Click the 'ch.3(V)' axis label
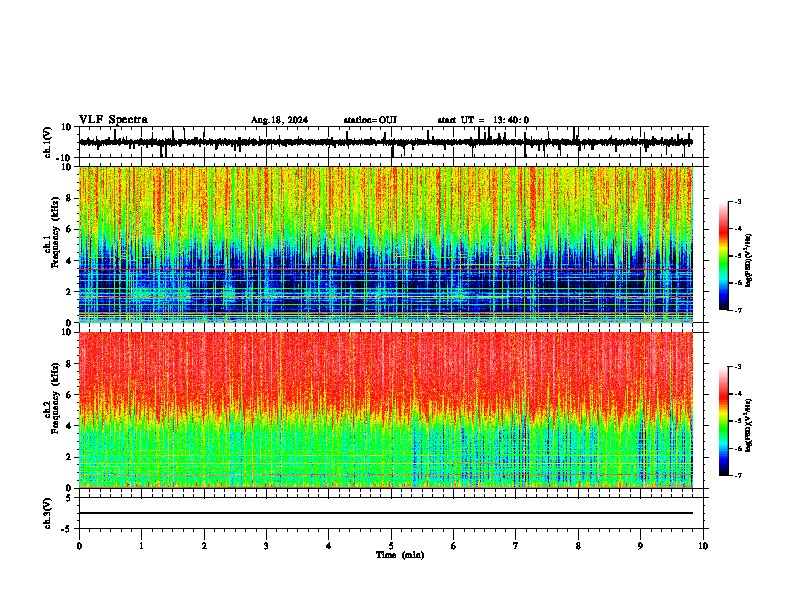The width and height of the screenshot is (792, 612). tap(48, 513)
